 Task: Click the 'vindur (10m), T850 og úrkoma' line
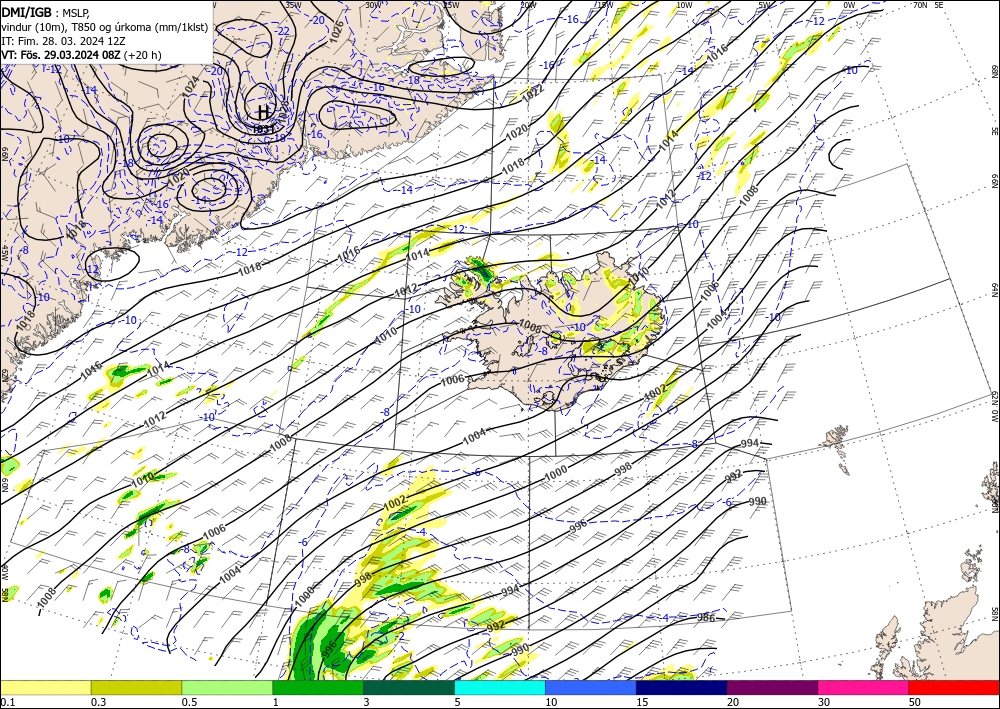[x=105, y=27]
